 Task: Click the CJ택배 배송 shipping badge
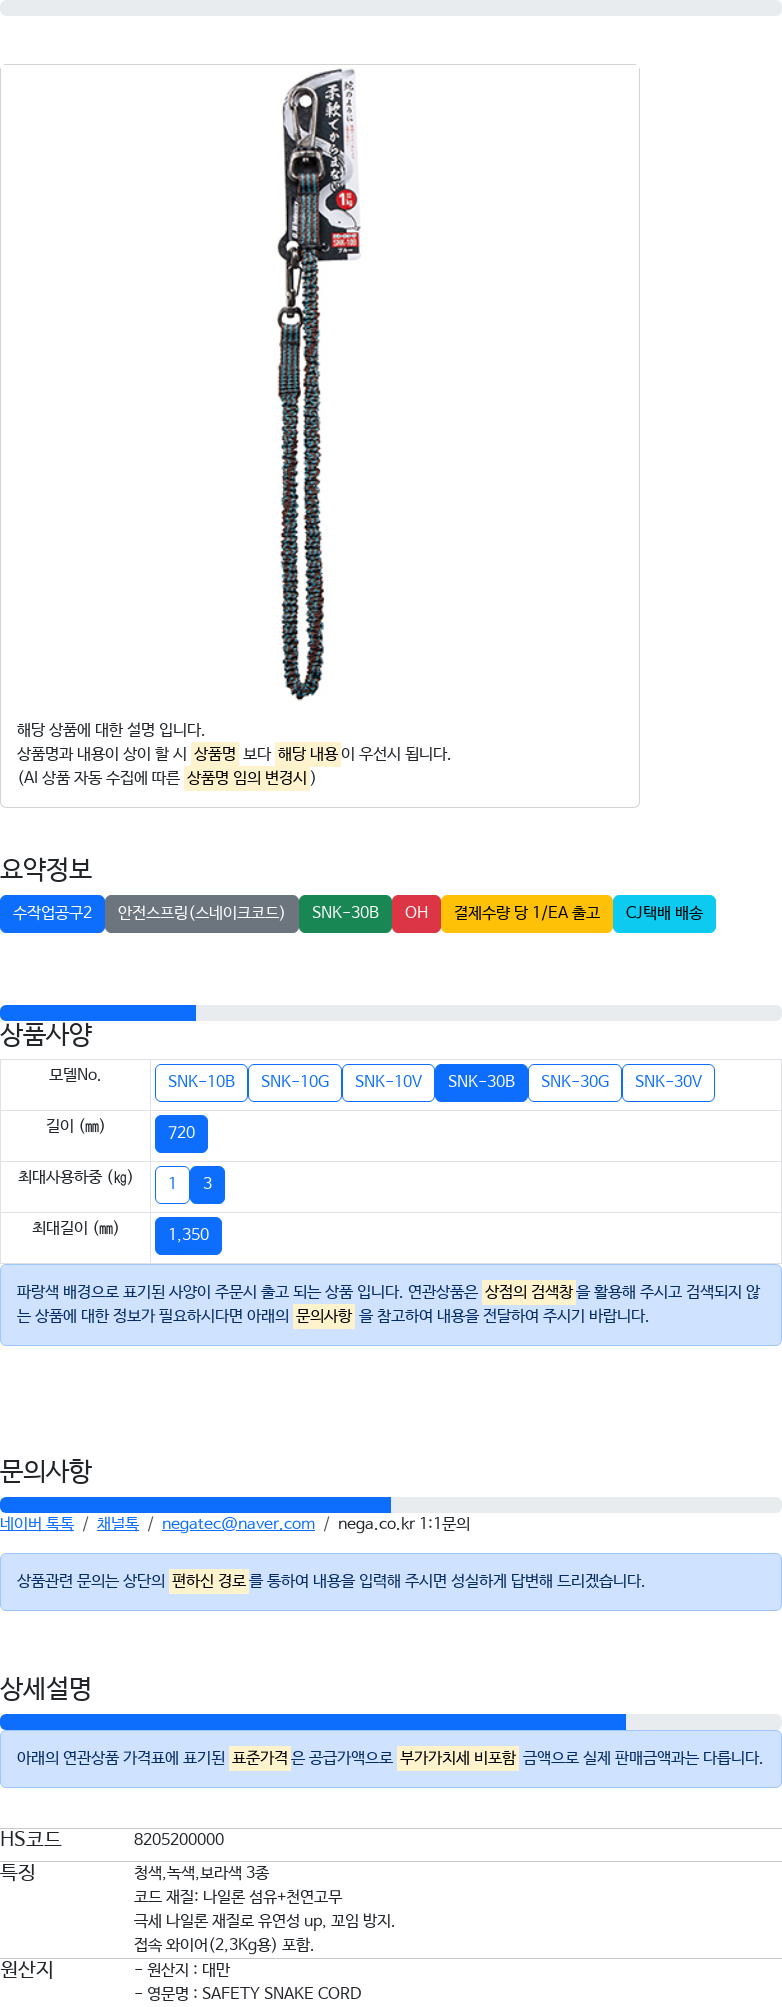664,913
